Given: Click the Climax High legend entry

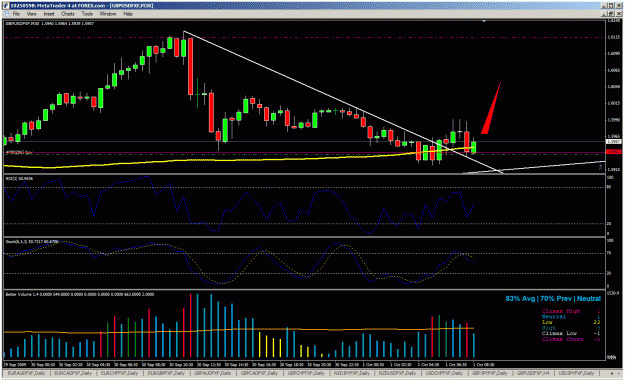Looking at the screenshot, I should point(561,311).
